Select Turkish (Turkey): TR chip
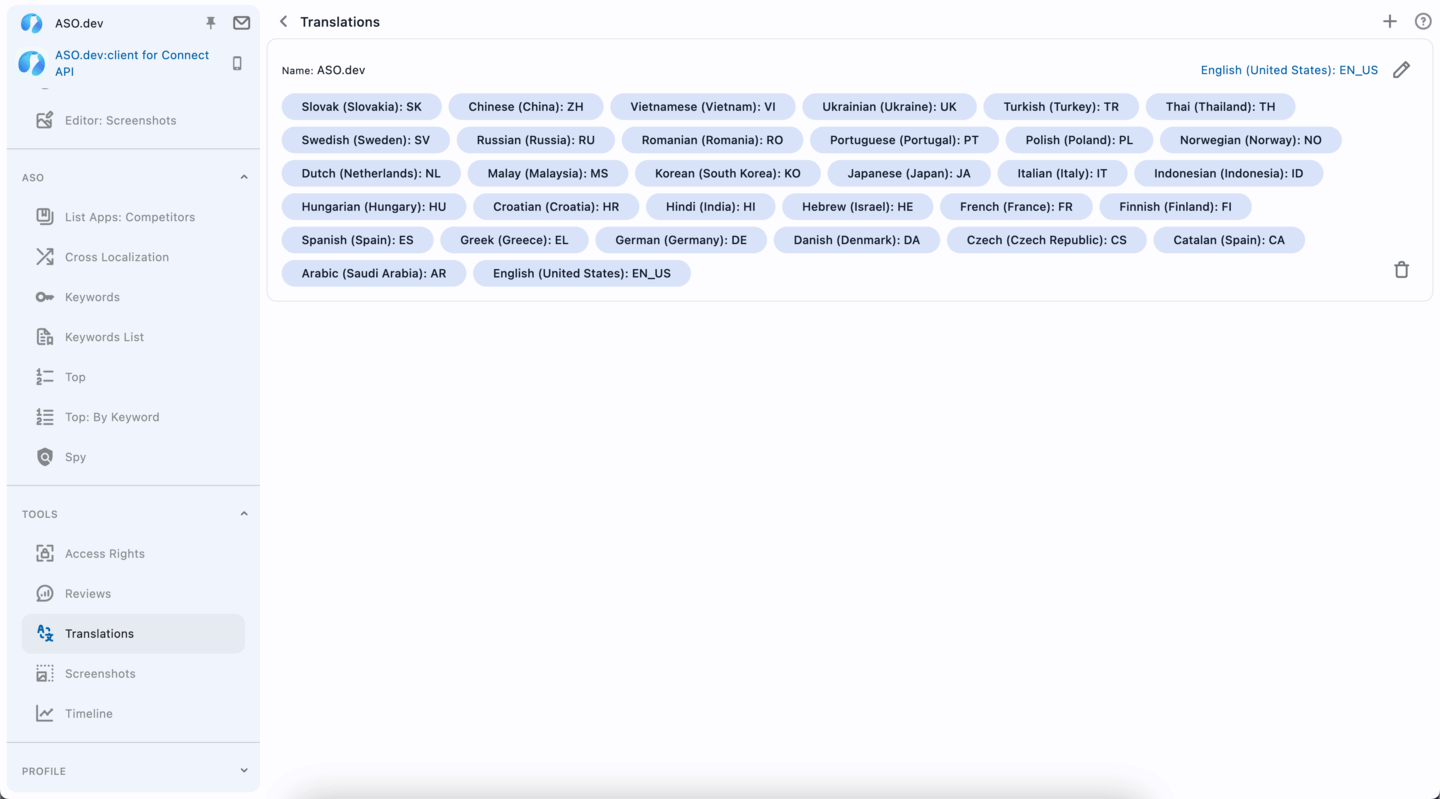Viewport: 1440px width, 799px height. [1061, 106]
